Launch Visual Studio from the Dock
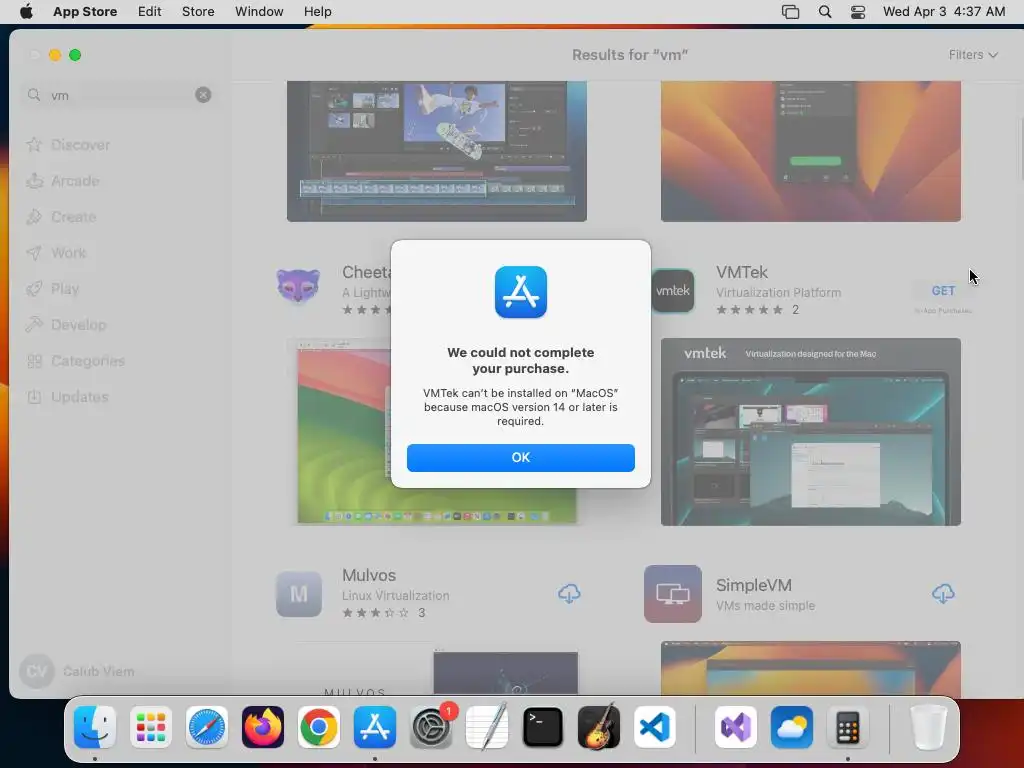This screenshot has height=768, width=1024. [735, 727]
